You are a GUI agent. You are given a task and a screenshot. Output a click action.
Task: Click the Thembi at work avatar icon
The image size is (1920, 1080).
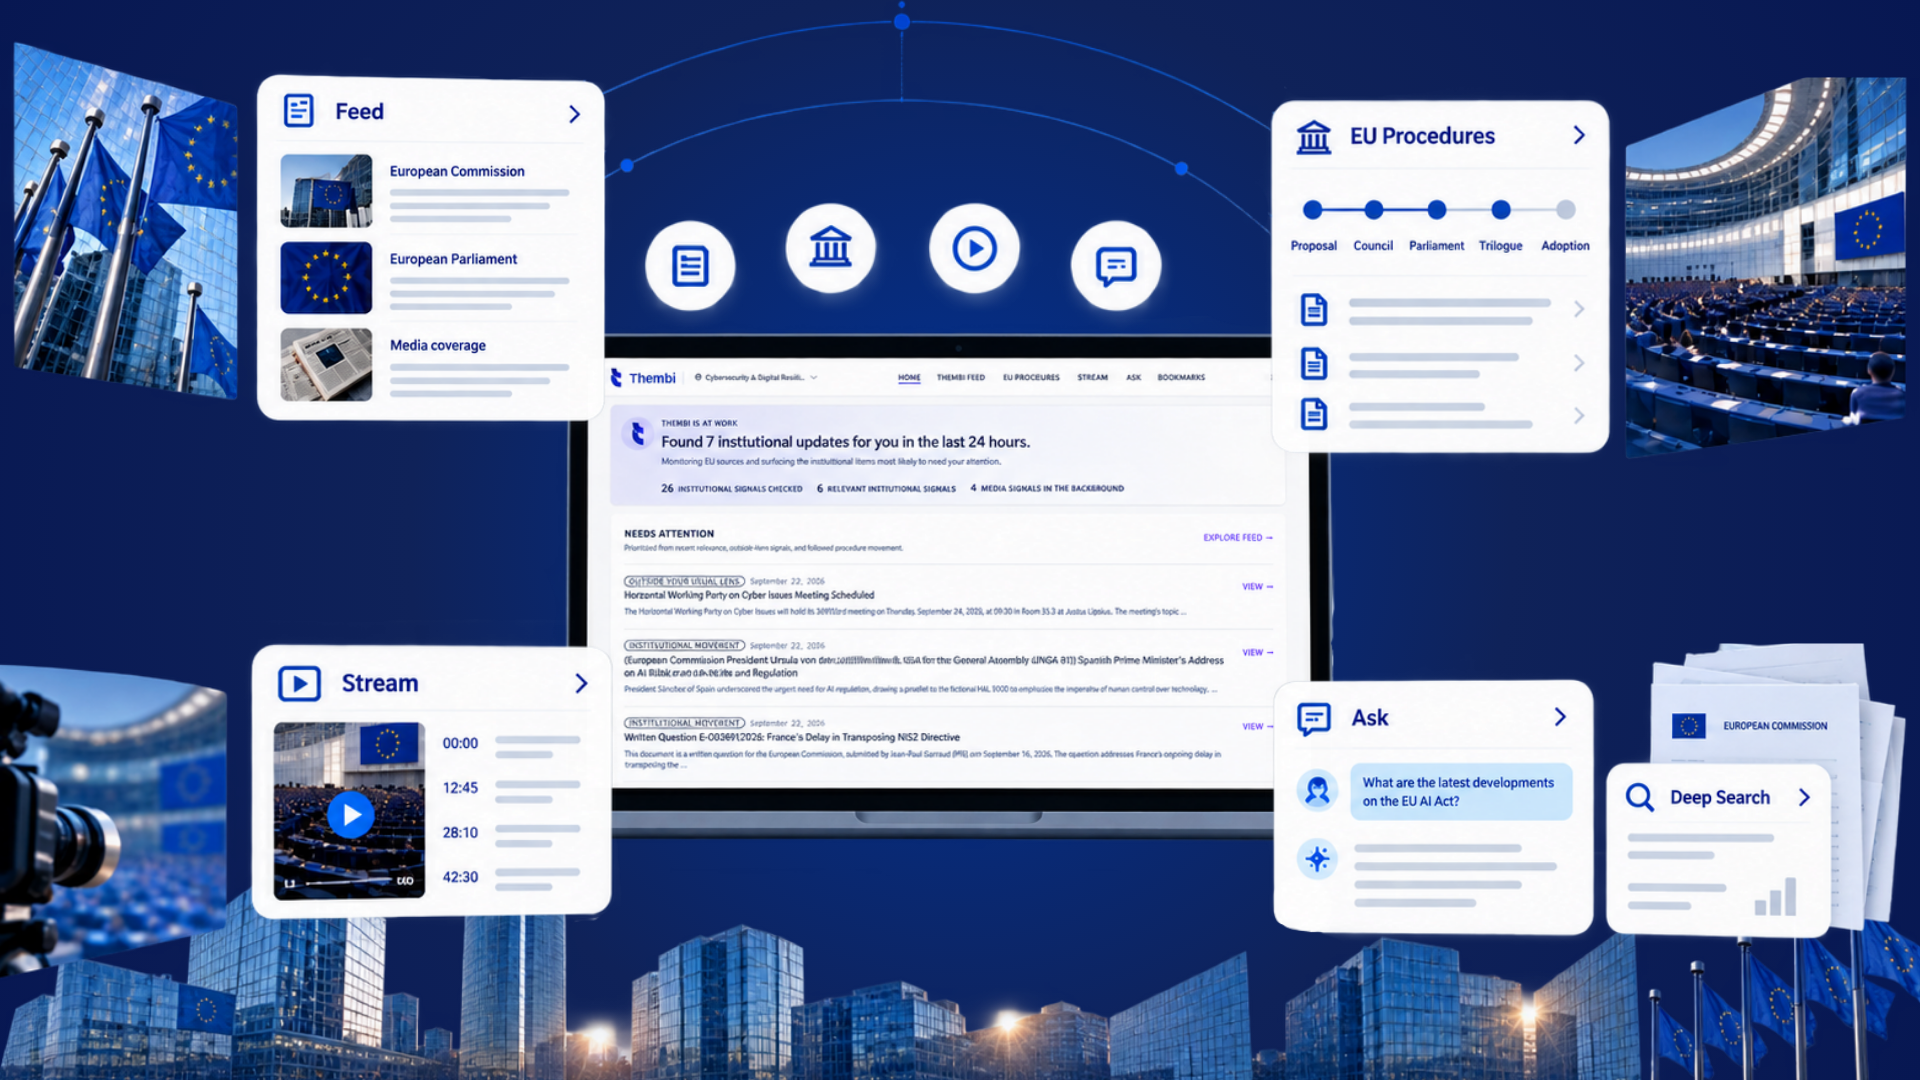point(637,433)
